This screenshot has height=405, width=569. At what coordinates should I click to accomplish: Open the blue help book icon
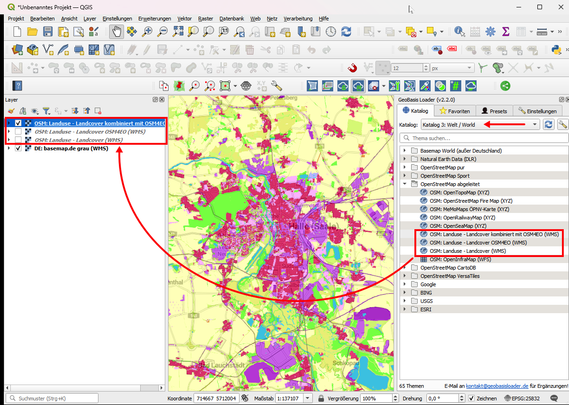tap(17, 86)
